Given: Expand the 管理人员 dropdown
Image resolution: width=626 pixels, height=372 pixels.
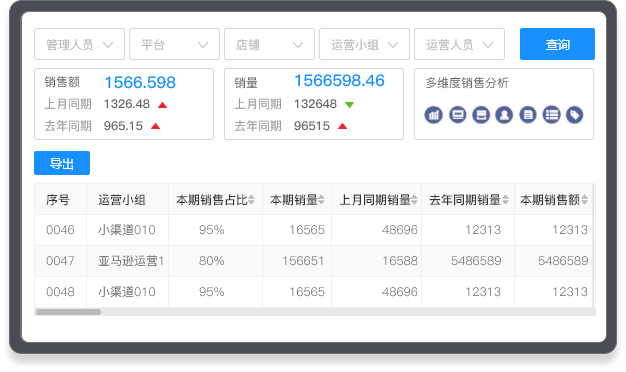Looking at the screenshot, I should [79, 44].
